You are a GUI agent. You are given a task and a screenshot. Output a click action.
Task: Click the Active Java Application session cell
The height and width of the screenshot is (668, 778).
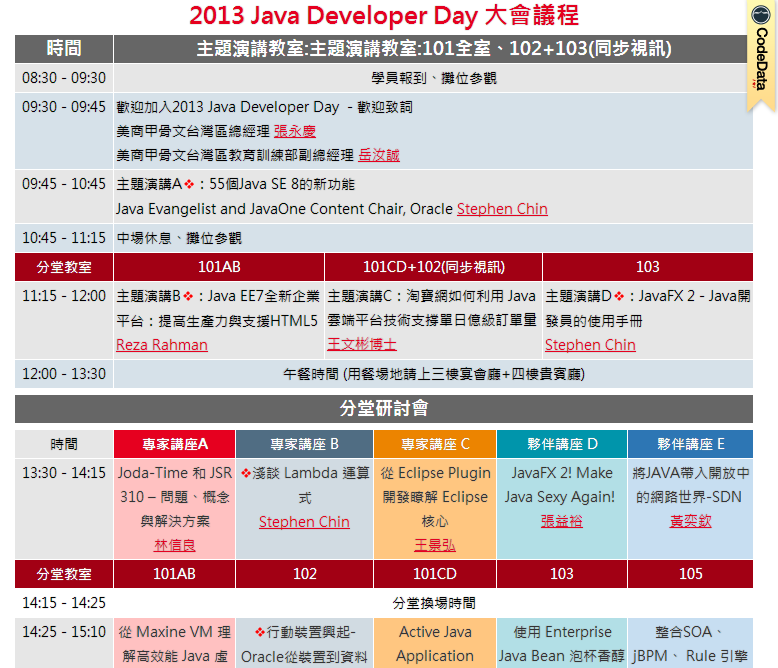pos(435,643)
